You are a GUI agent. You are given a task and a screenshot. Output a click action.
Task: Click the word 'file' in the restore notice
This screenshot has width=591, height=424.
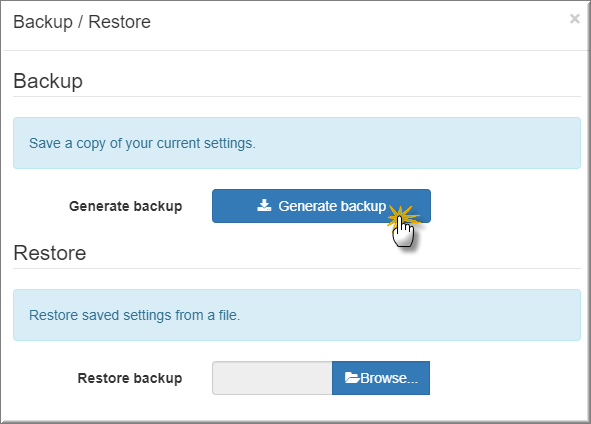229,315
